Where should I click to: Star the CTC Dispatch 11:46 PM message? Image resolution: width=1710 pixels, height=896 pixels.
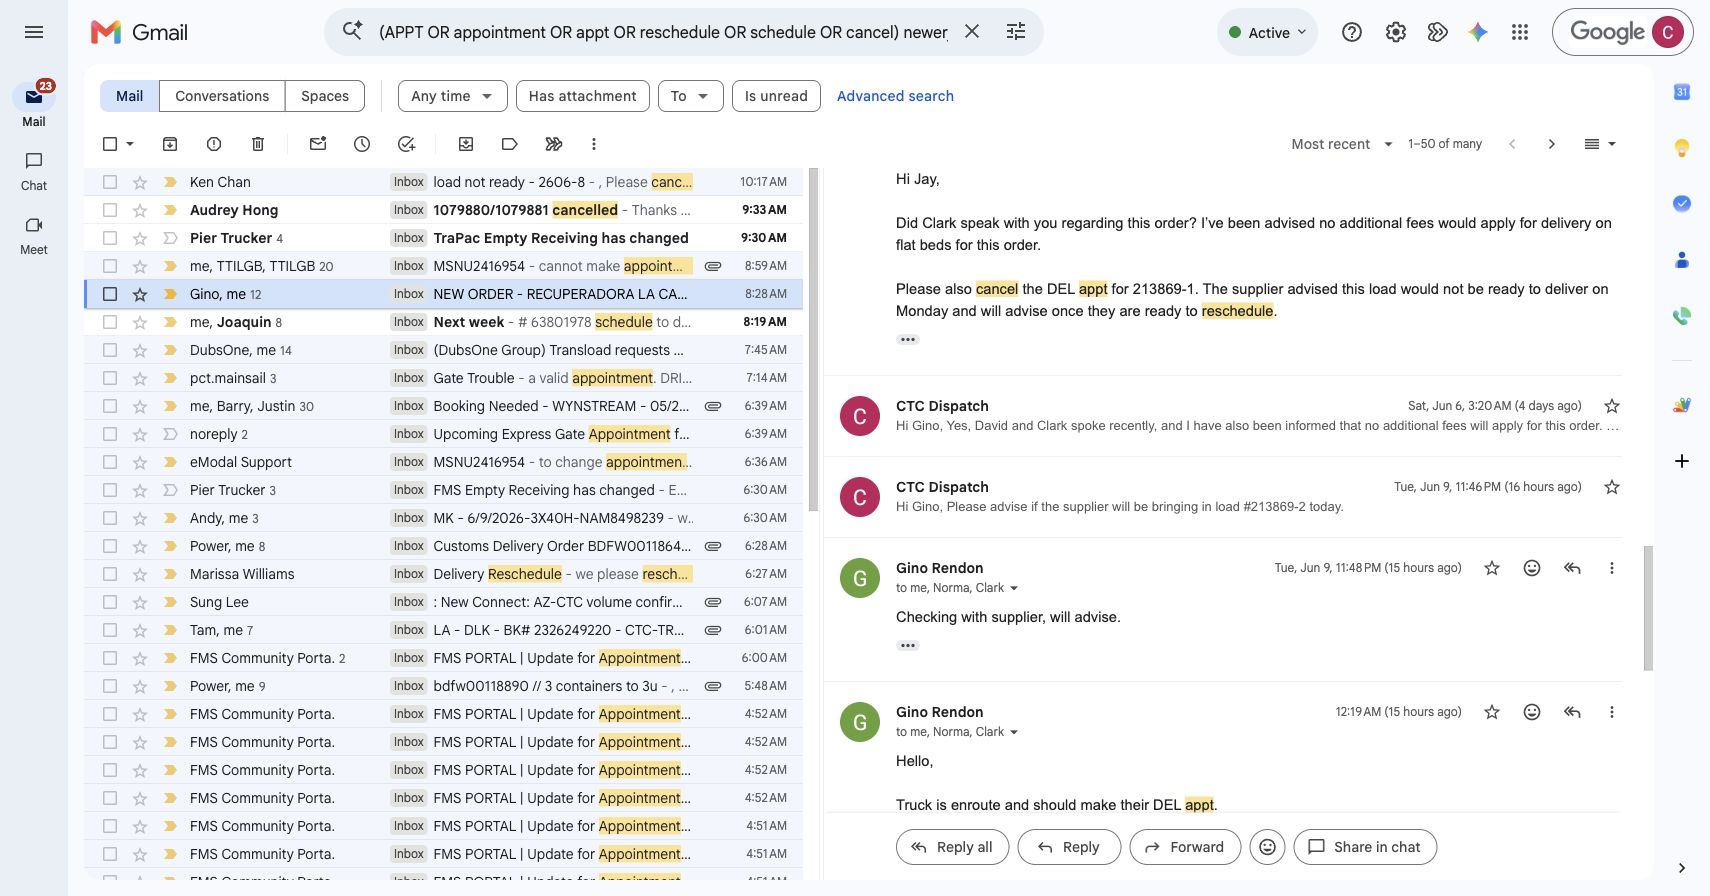click(x=1612, y=487)
